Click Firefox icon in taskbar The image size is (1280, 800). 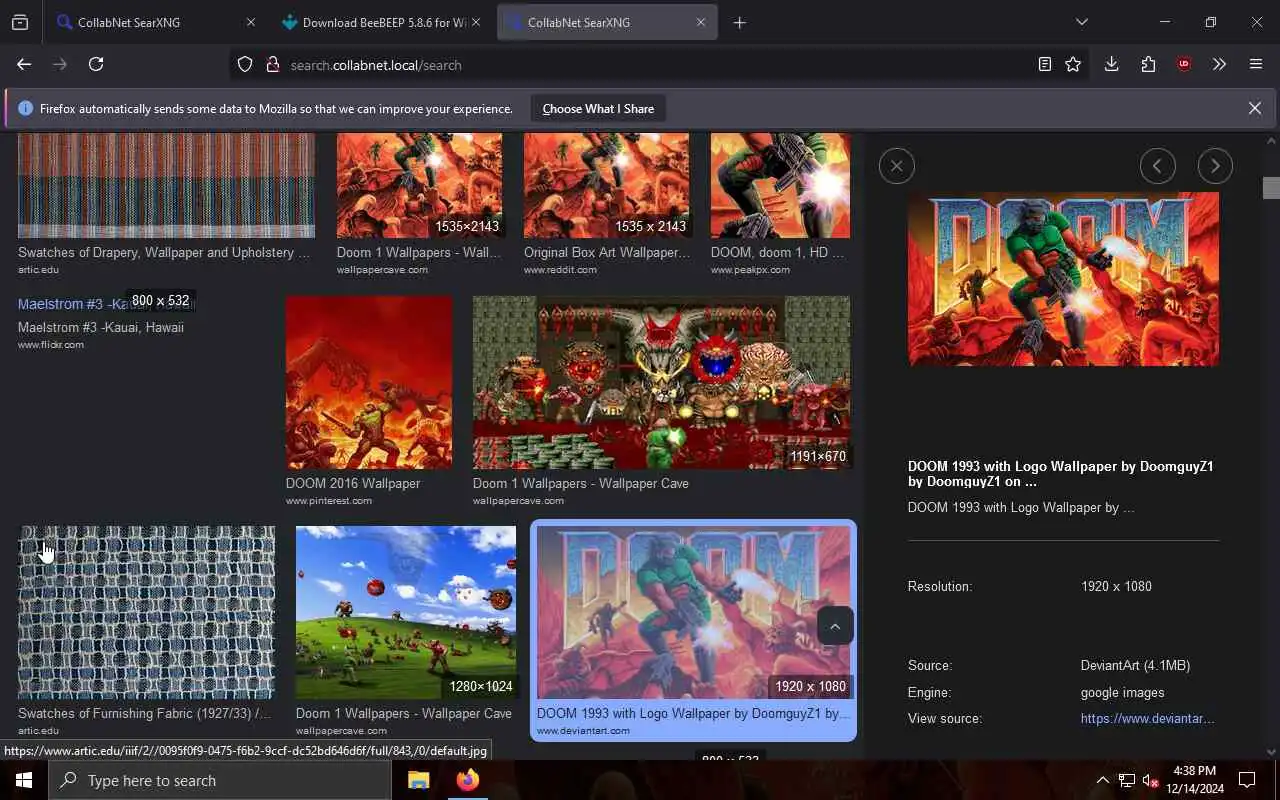pyautogui.click(x=467, y=780)
